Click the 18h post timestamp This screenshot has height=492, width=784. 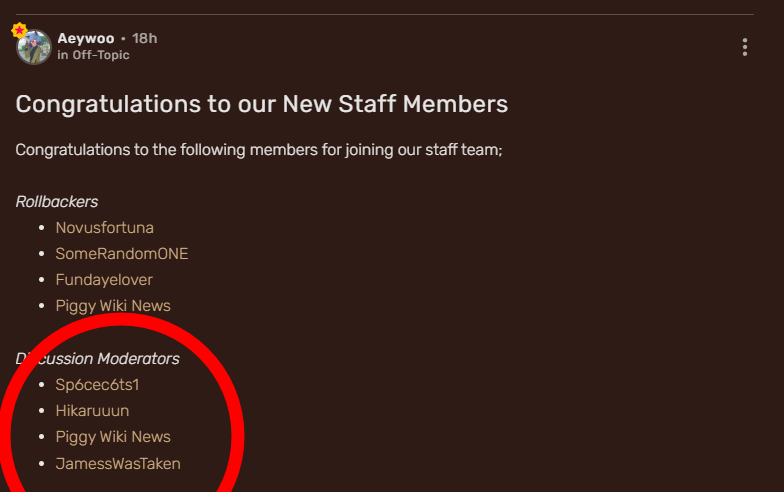[x=145, y=38]
